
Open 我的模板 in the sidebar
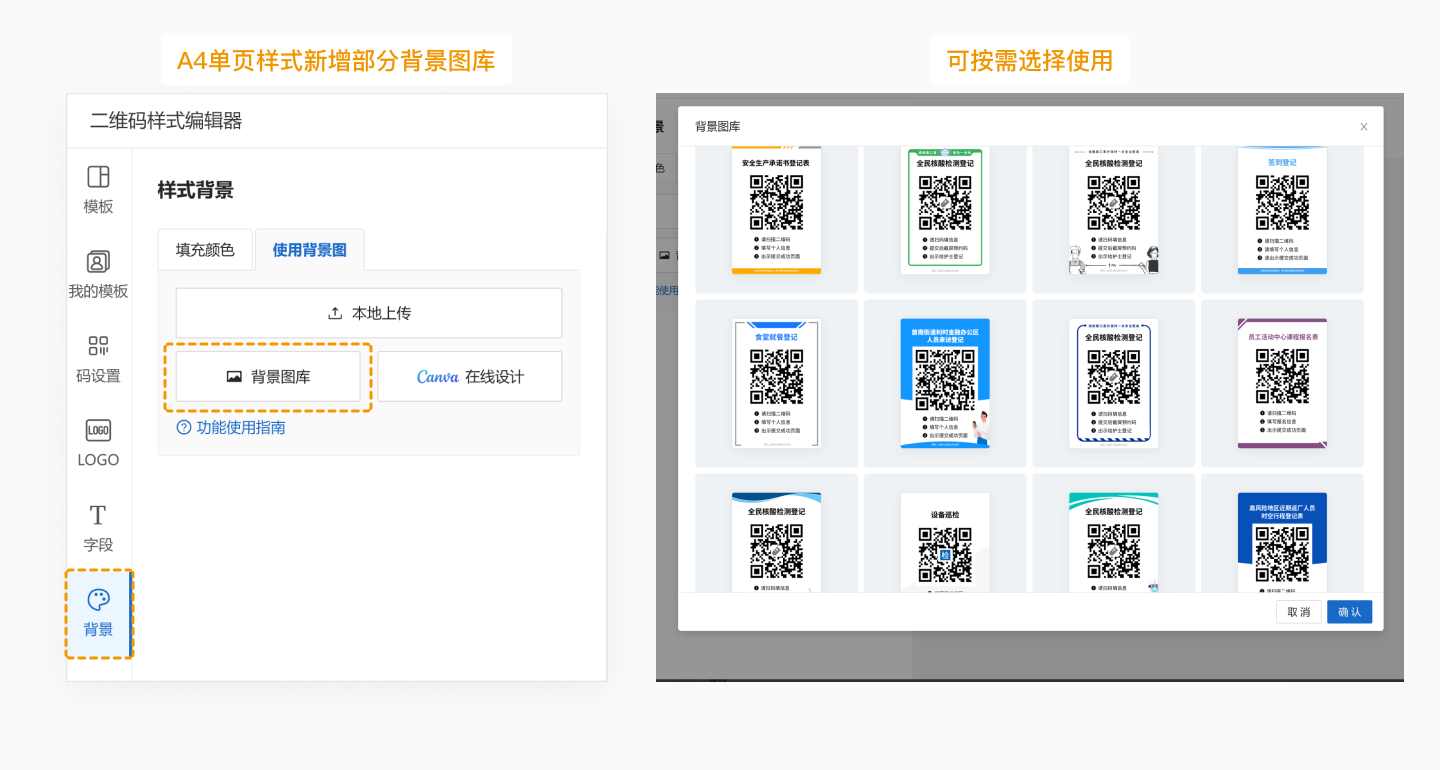[x=98, y=274]
